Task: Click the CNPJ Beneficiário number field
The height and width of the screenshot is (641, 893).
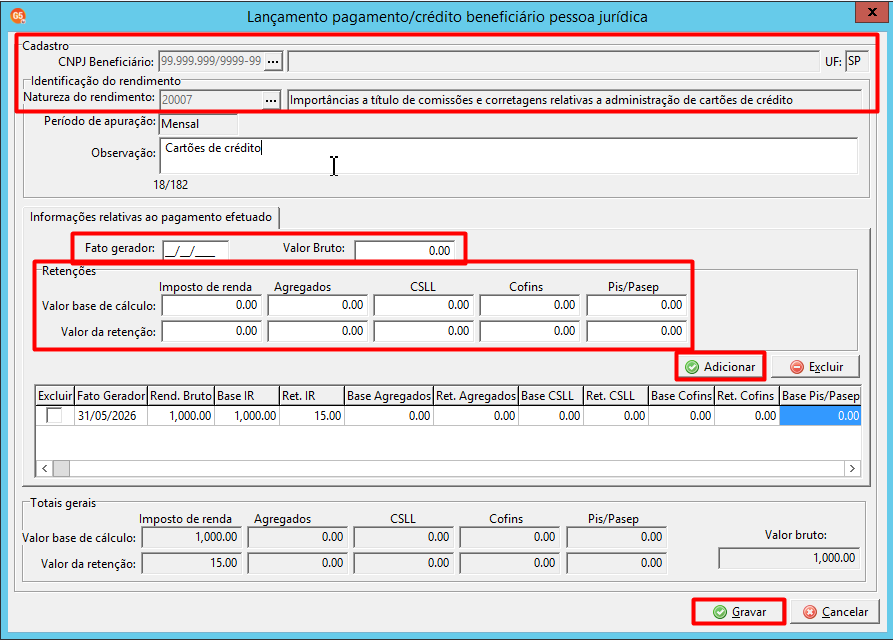Action: [211, 61]
